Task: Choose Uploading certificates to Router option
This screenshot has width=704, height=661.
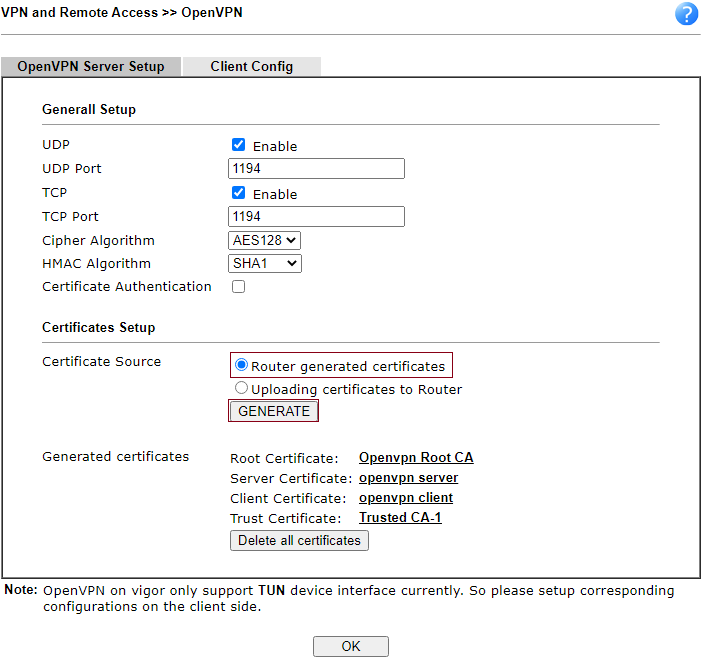Action: click(x=242, y=389)
